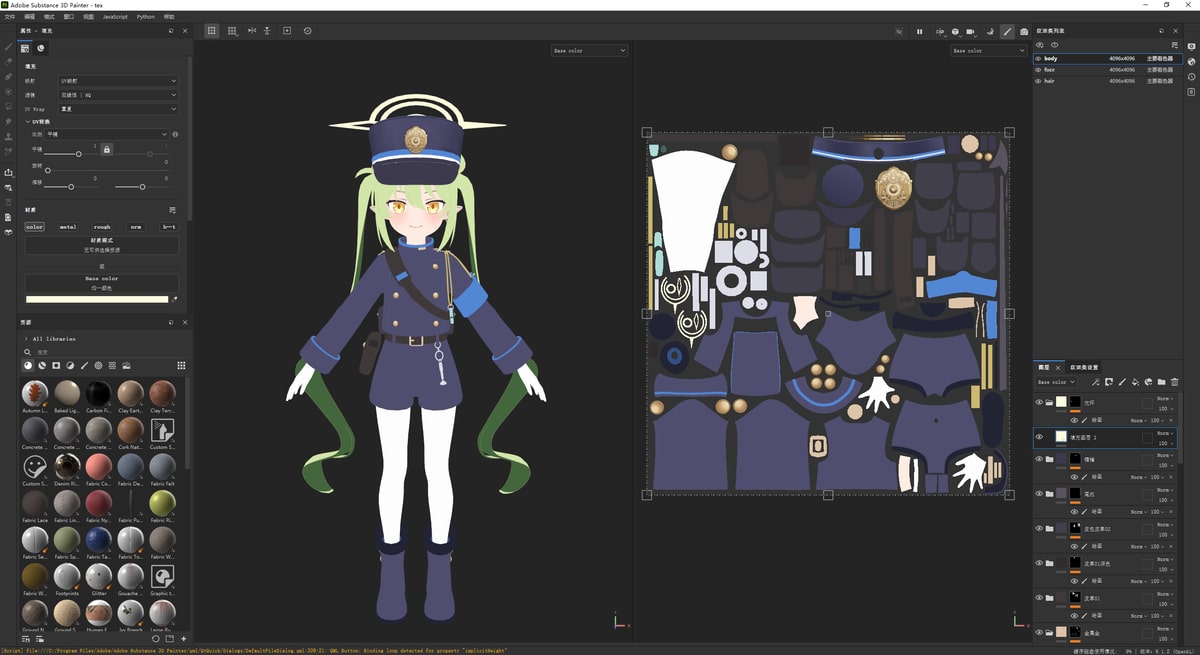Open the camera video options icon
This screenshot has width=1200, height=655.
[x=969, y=32]
